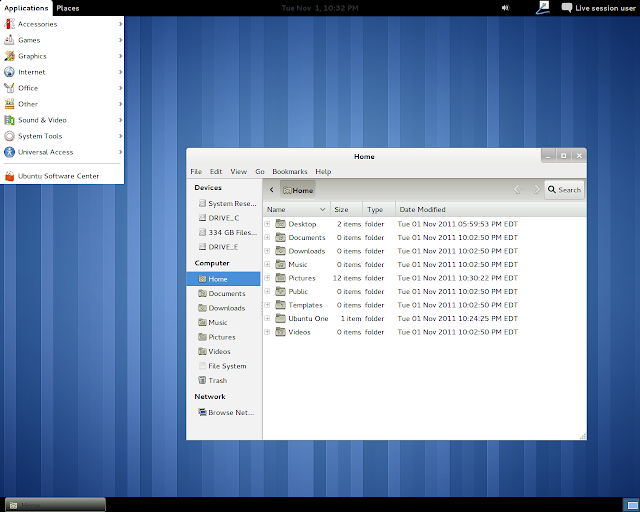Open the Bookmarks menu
The width and height of the screenshot is (640, 512).
pyautogui.click(x=290, y=171)
